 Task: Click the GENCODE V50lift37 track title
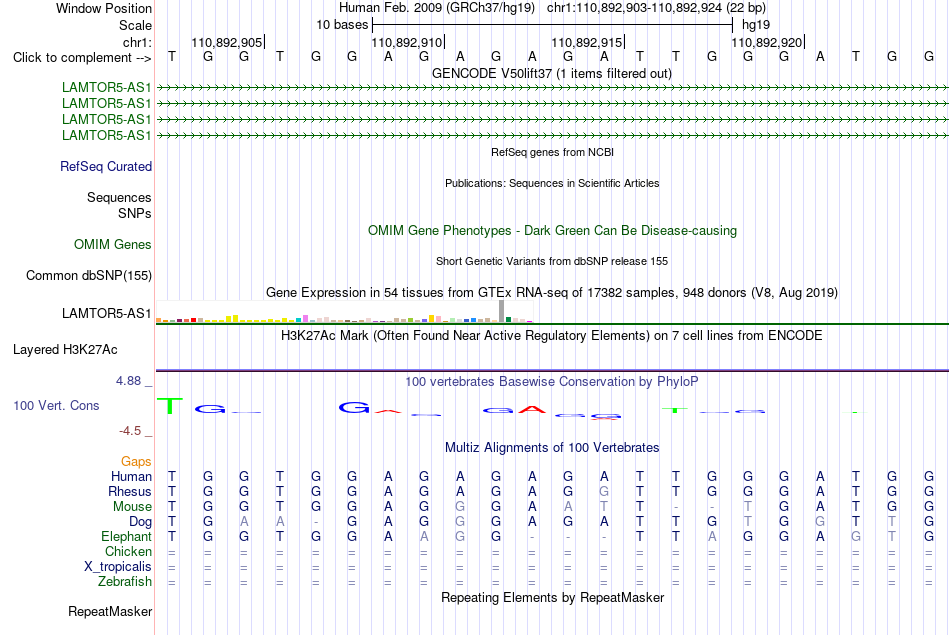(552, 73)
